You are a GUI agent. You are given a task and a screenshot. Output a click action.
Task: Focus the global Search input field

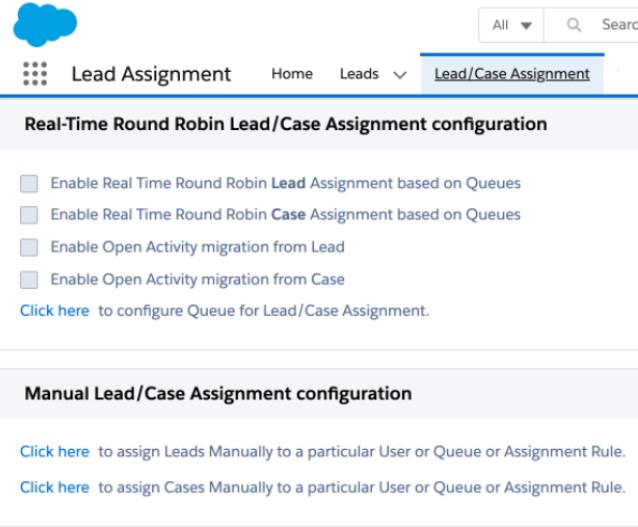coord(591,25)
